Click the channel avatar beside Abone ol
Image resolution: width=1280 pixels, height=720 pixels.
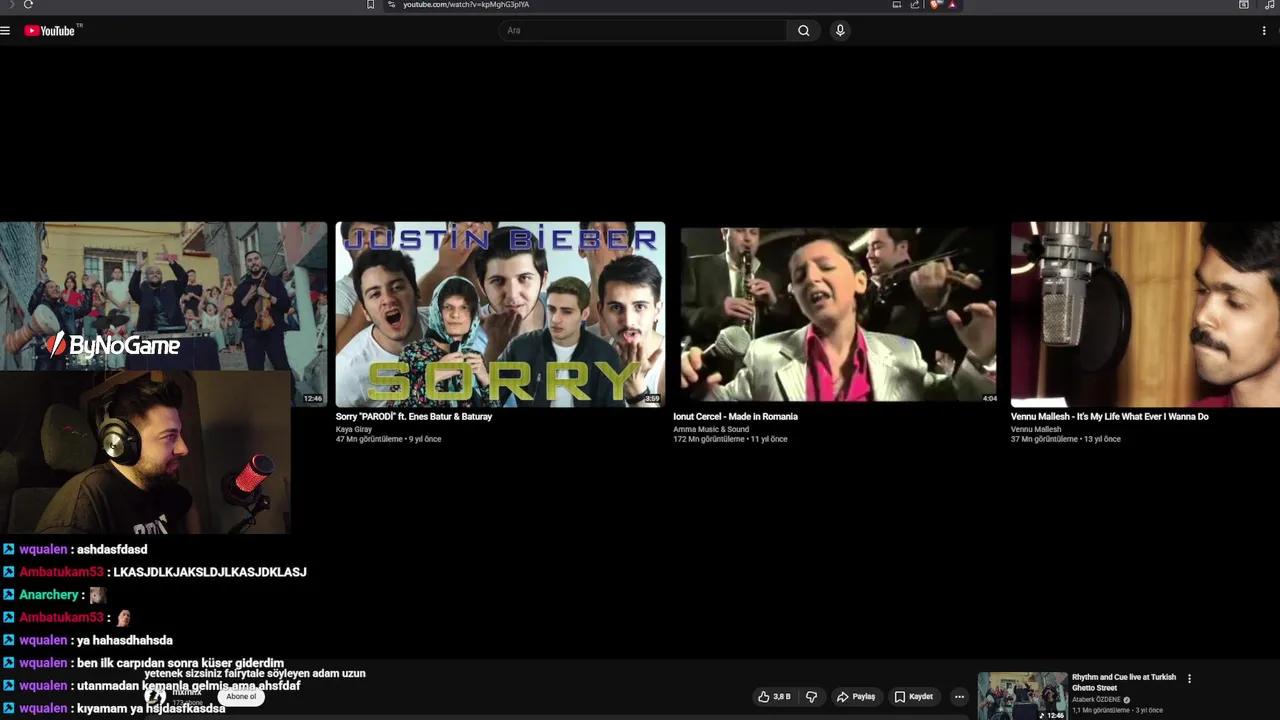154,697
